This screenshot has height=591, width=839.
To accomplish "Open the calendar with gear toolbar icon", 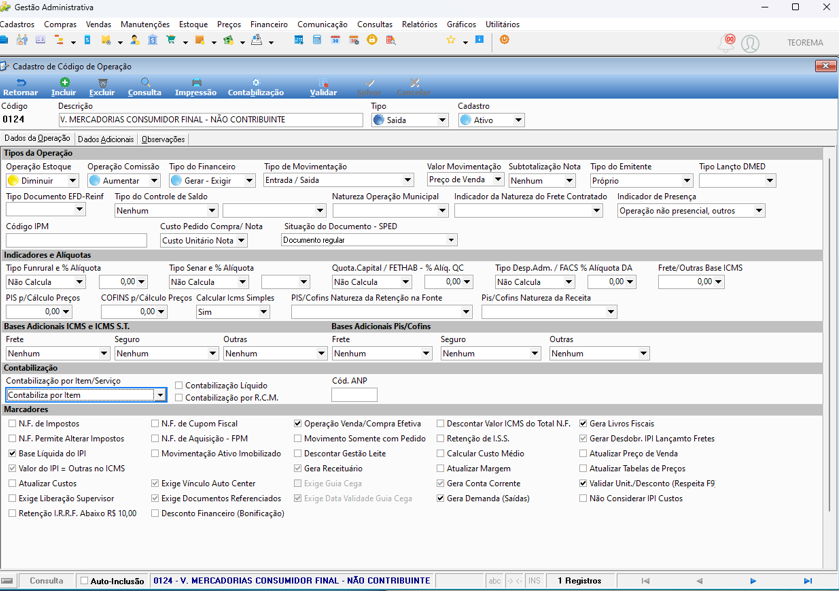I will point(354,40).
